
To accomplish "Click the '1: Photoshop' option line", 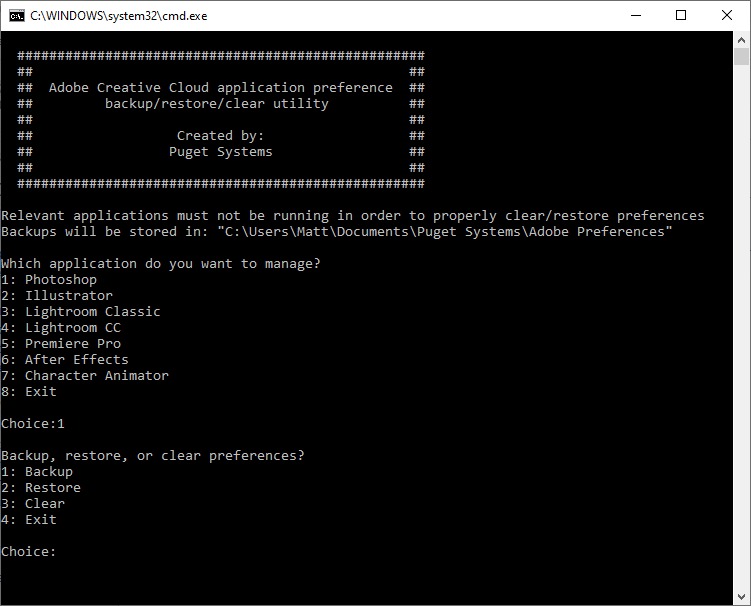I will (x=49, y=280).
